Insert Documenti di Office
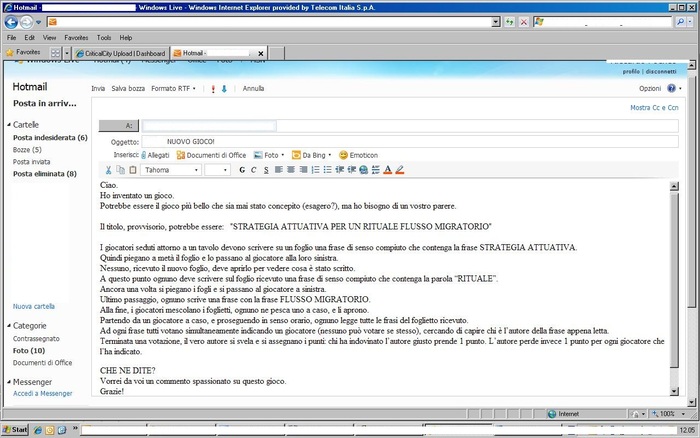The image size is (700, 438). click(211, 155)
